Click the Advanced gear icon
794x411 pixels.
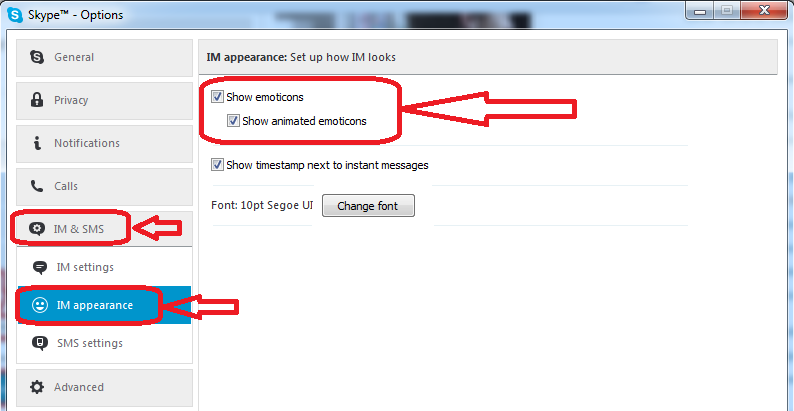(37, 387)
